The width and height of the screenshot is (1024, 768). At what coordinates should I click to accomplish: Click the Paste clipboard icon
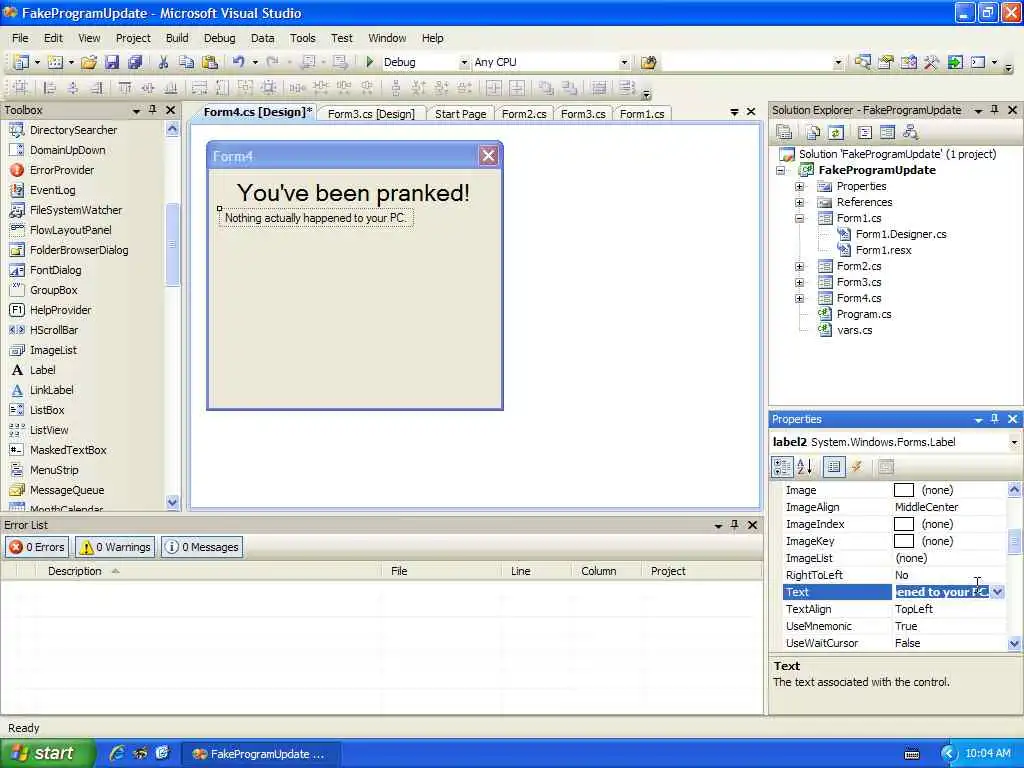(210, 62)
